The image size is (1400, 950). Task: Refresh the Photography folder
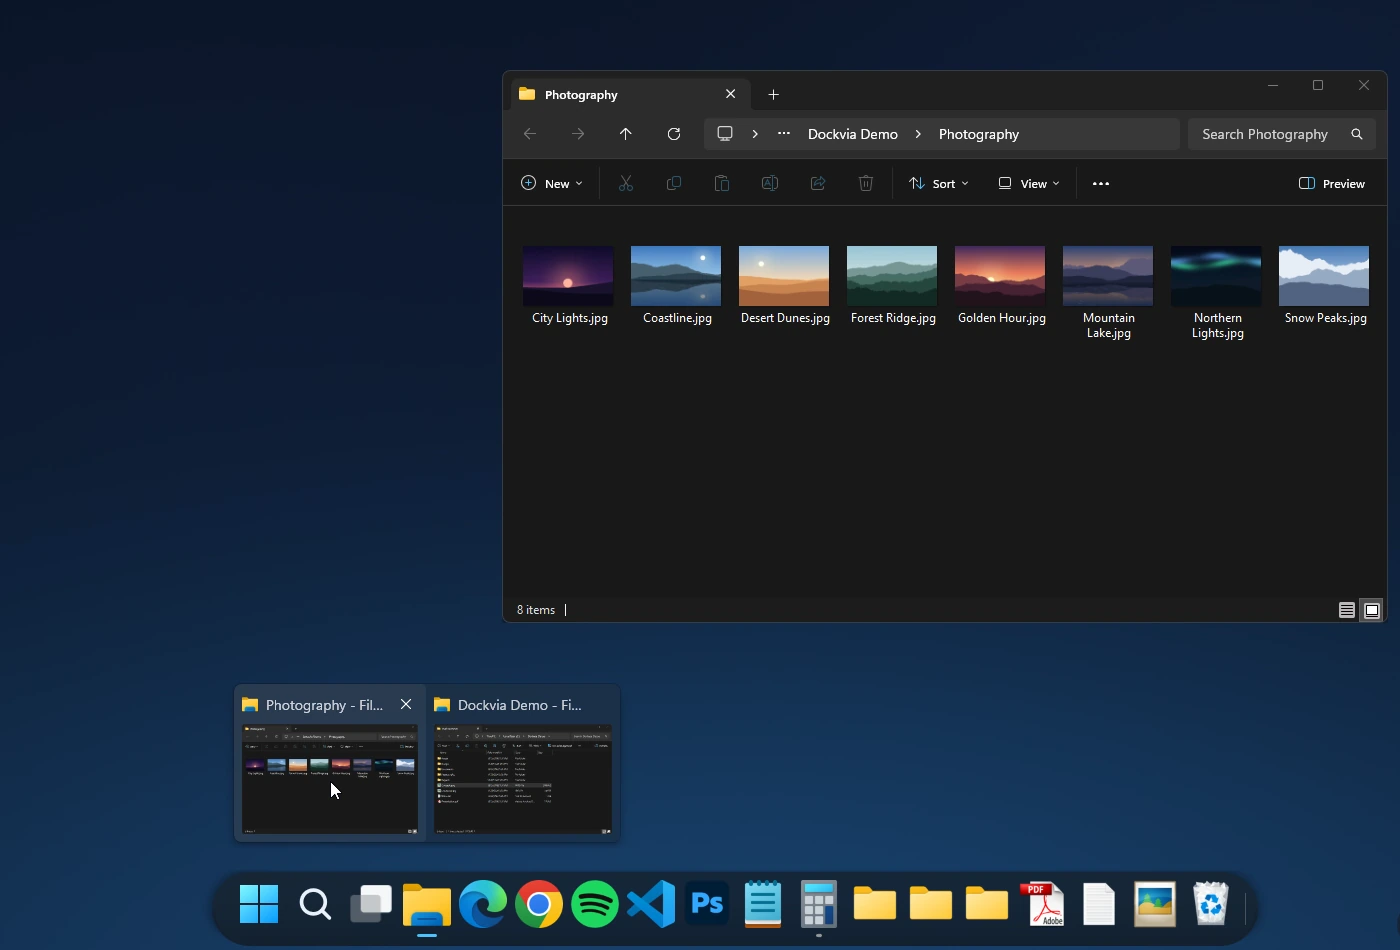[674, 134]
